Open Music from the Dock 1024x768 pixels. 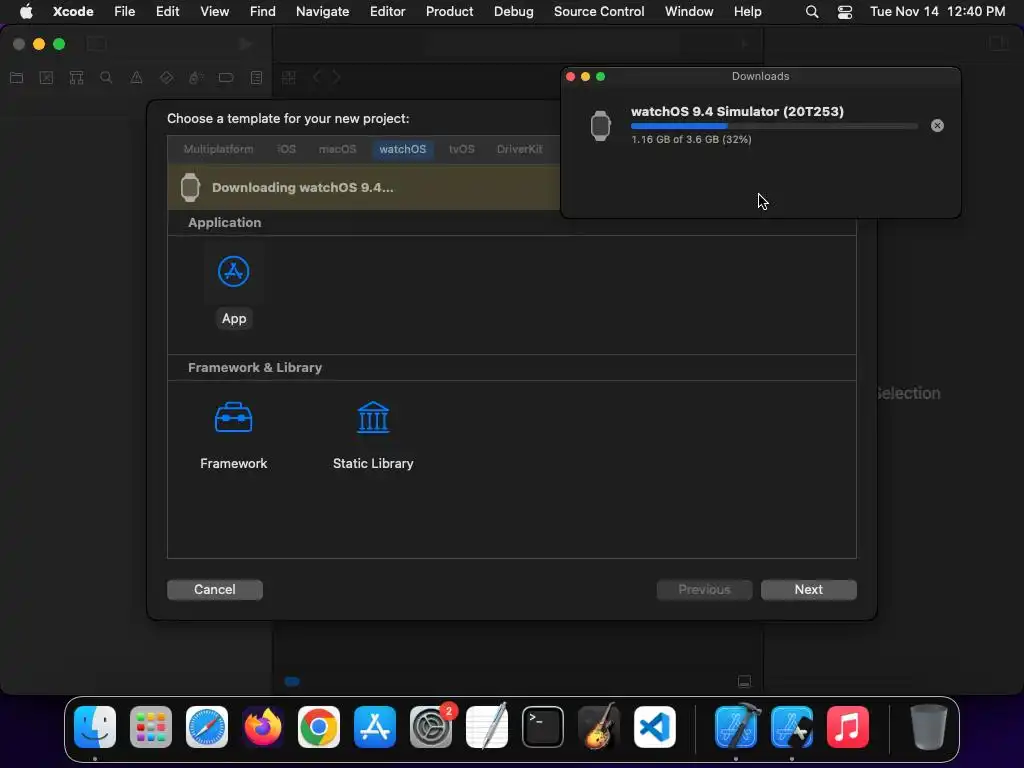tap(848, 727)
